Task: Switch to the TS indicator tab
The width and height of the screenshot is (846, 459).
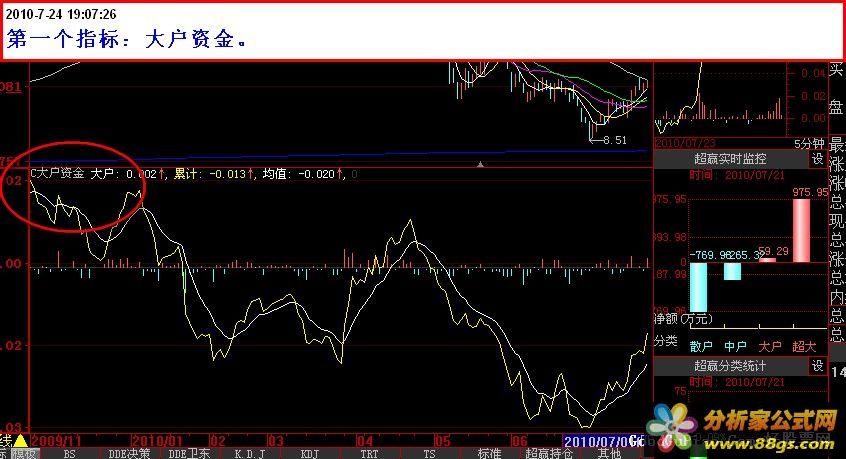Action: click(x=429, y=454)
